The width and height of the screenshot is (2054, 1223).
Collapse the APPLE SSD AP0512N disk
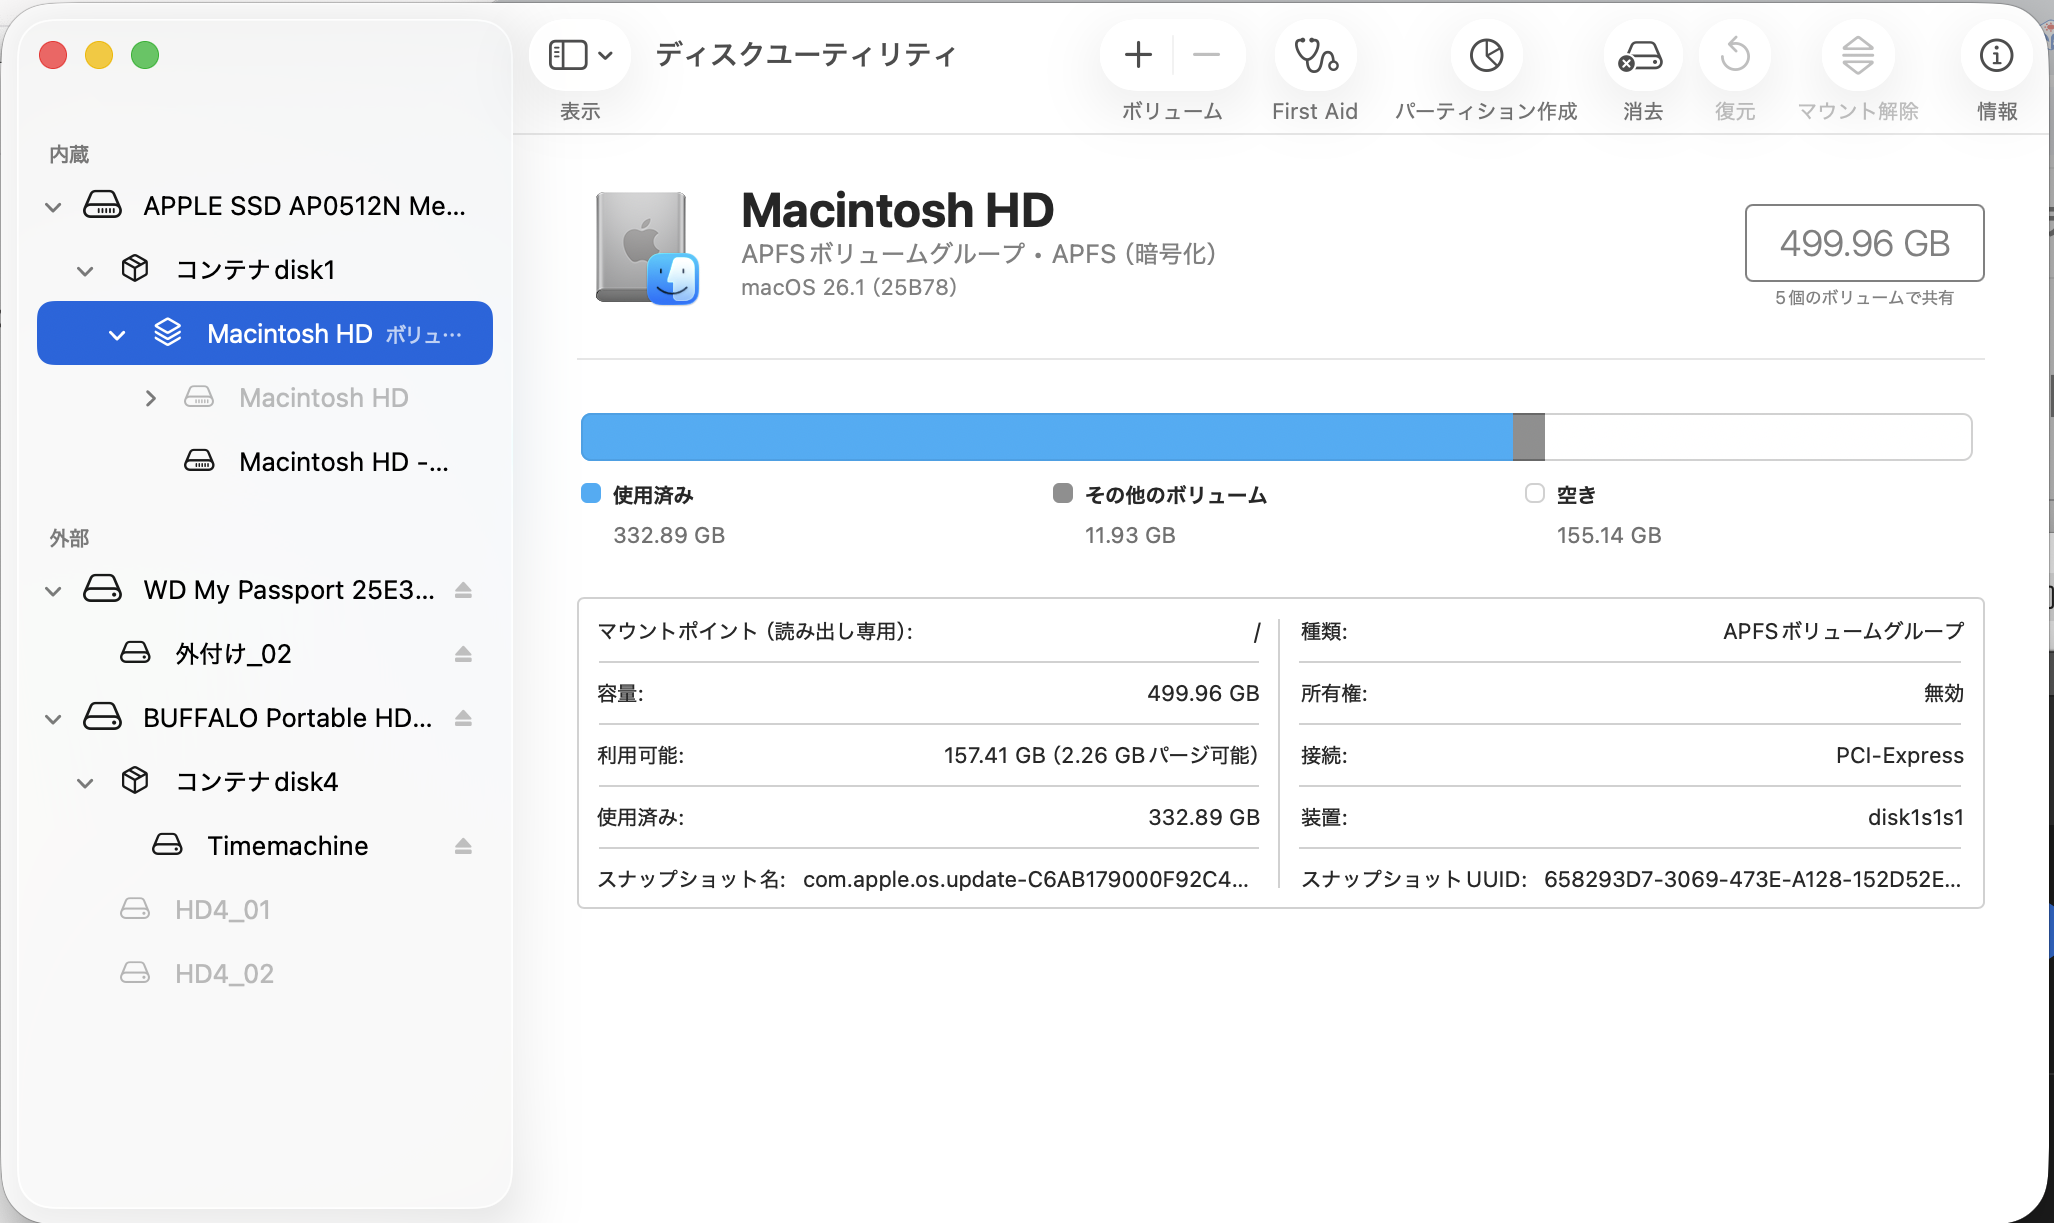(53, 207)
